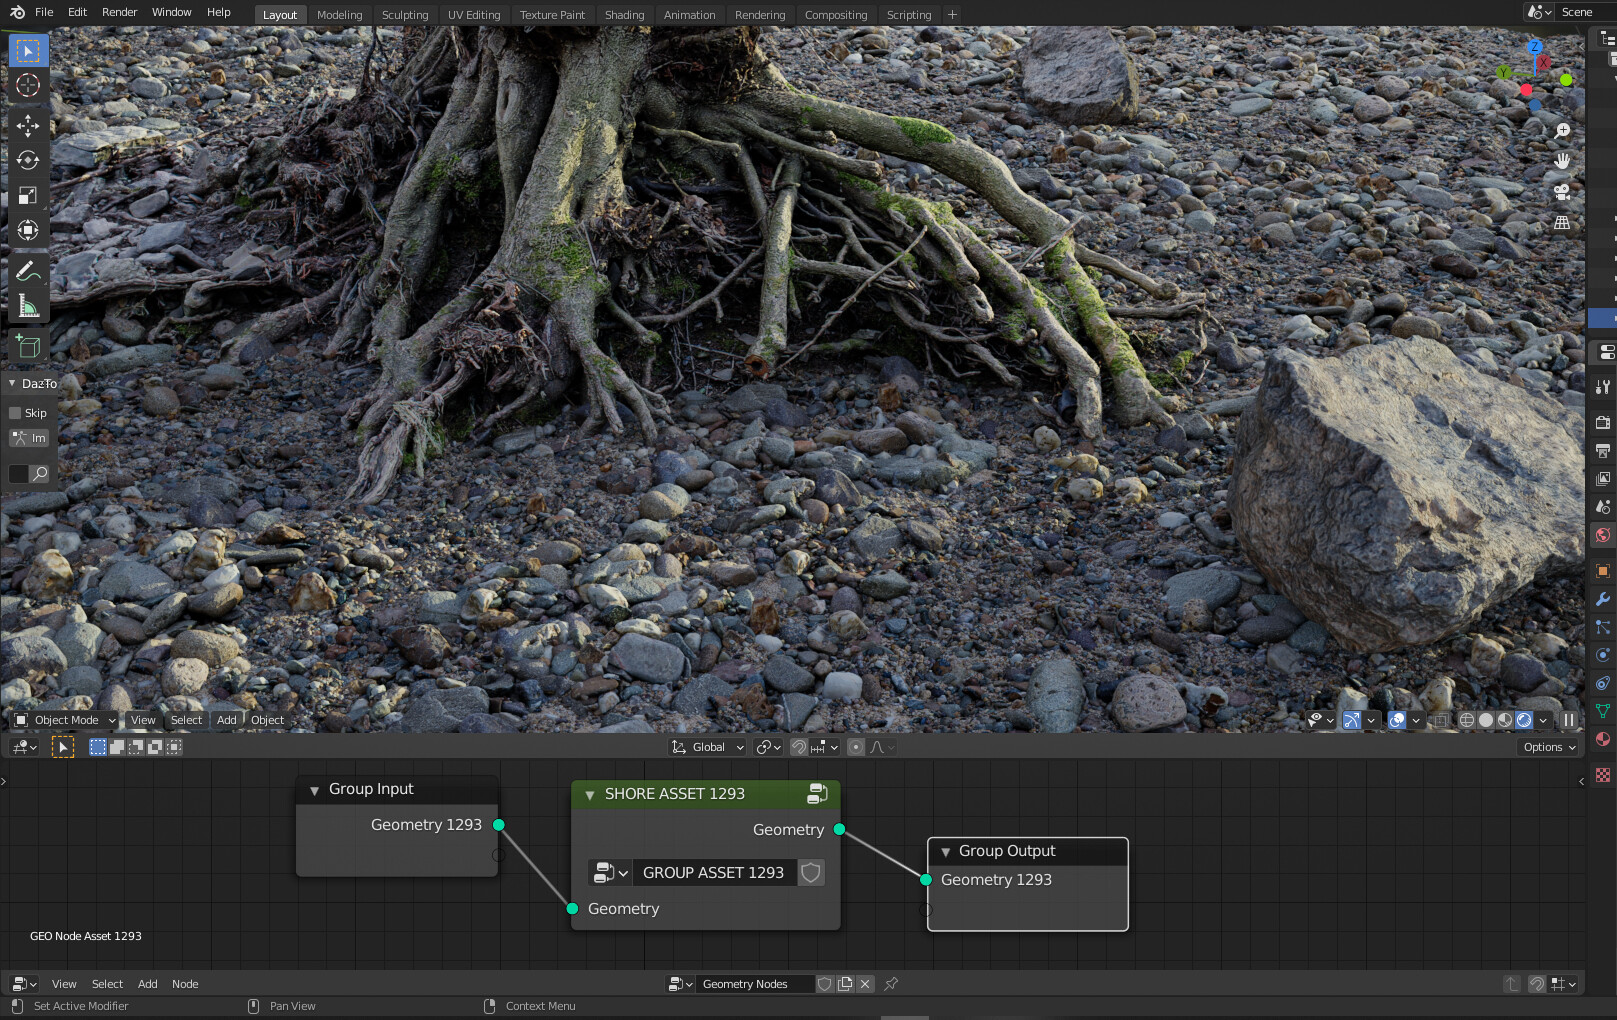Enable Material Preview shading mode
The width and height of the screenshot is (1617, 1020).
pyautogui.click(x=1504, y=719)
